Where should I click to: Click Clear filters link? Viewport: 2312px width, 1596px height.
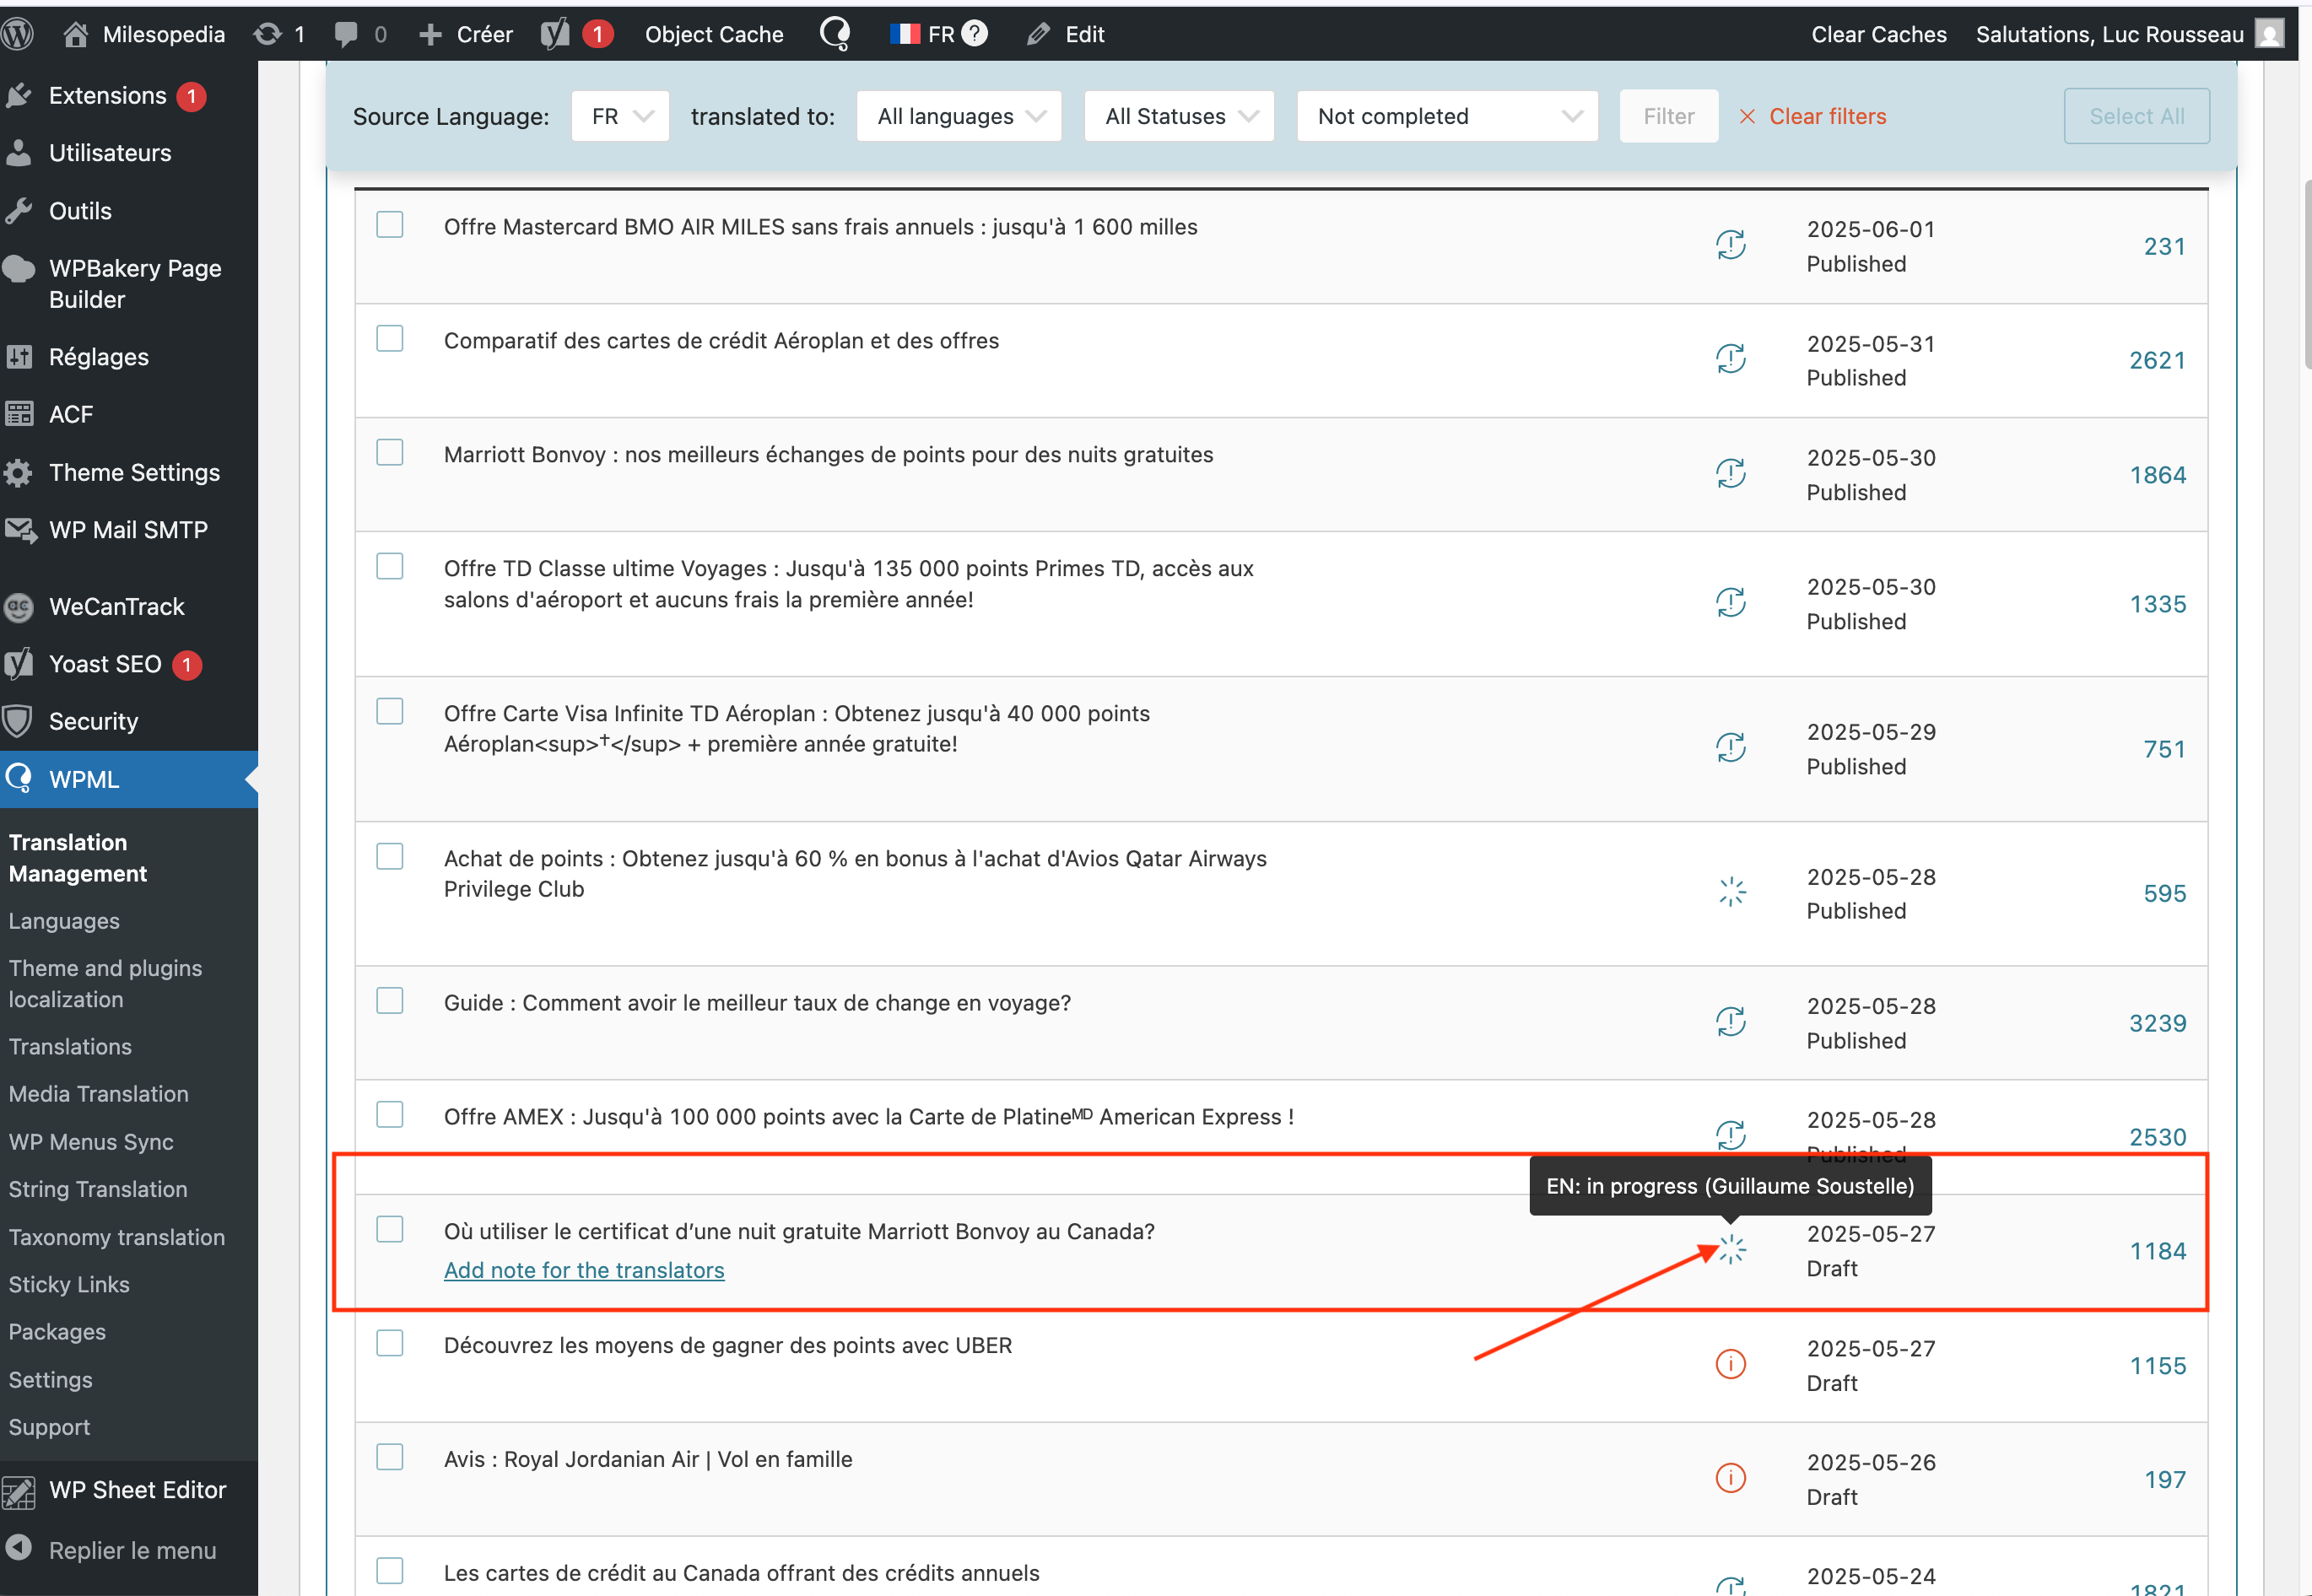click(x=1827, y=116)
